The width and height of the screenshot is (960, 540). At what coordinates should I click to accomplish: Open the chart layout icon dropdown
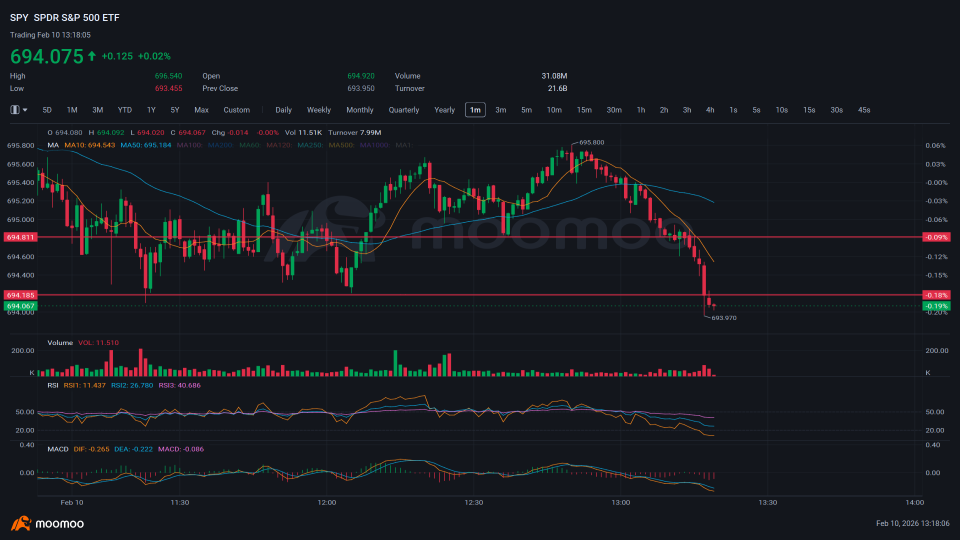point(18,110)
